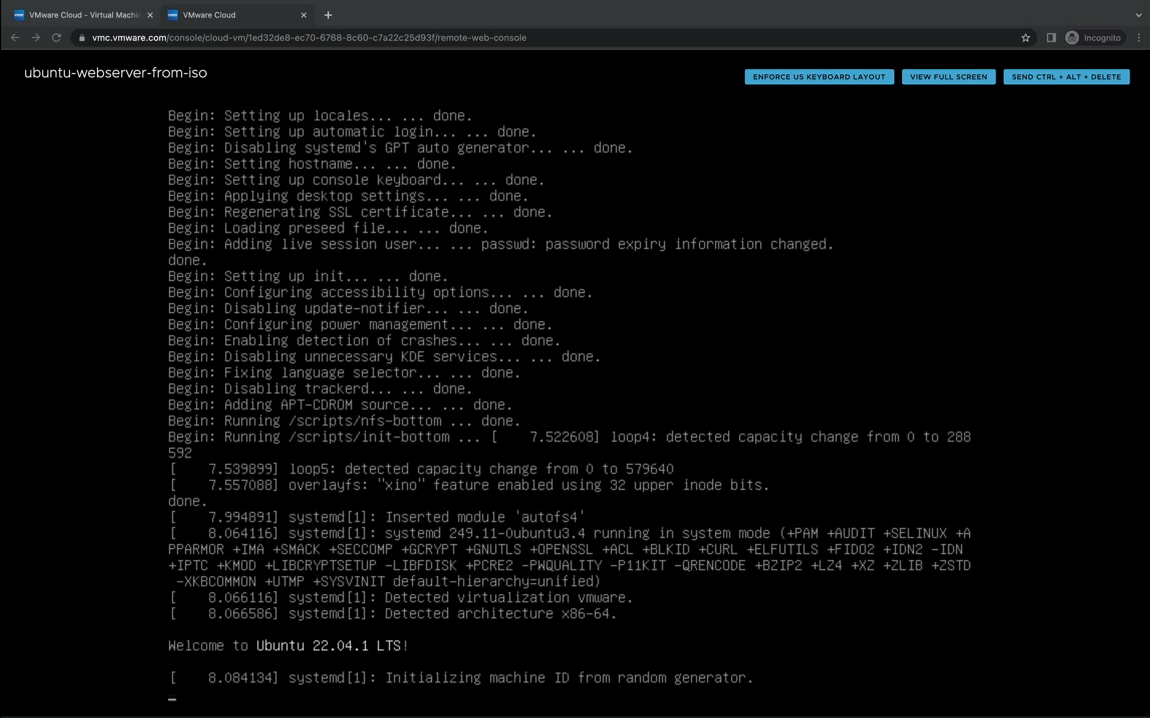The width and height of the screenshot is (1150, 718).
Task: Click 'Disabling trackerd' console line
Action: (320, 389)
